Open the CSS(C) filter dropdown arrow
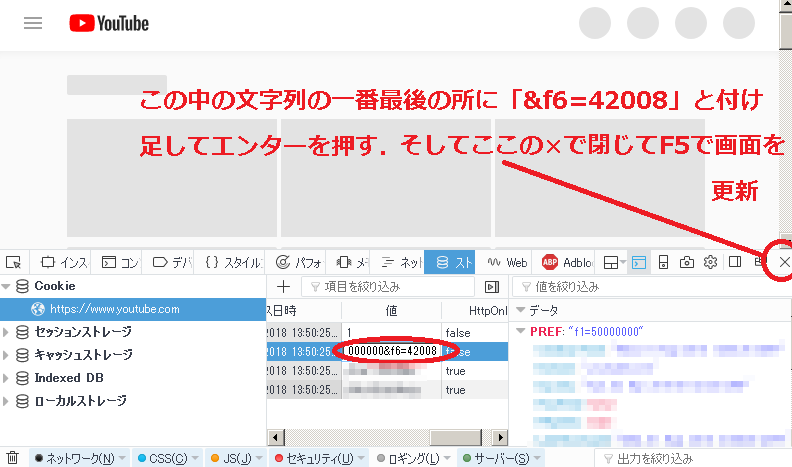This screenshot has width=792, height=467. coord(195,458)
